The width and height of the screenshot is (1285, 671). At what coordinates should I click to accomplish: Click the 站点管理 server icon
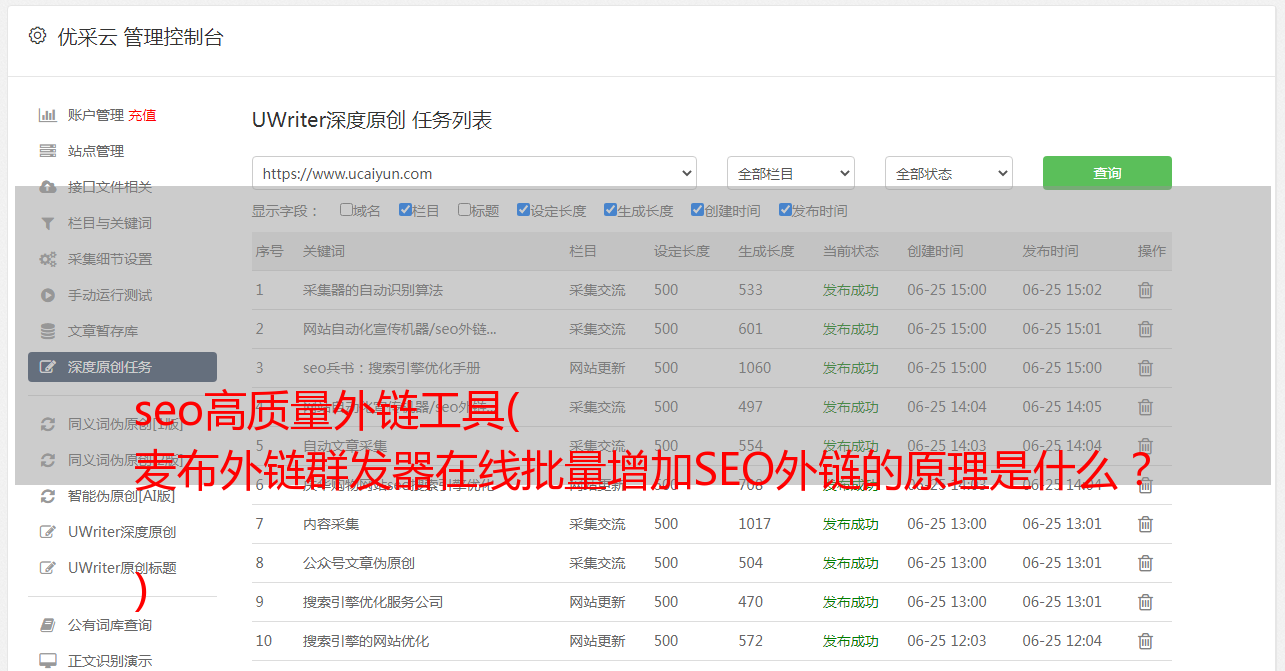[x=47, y=151]
